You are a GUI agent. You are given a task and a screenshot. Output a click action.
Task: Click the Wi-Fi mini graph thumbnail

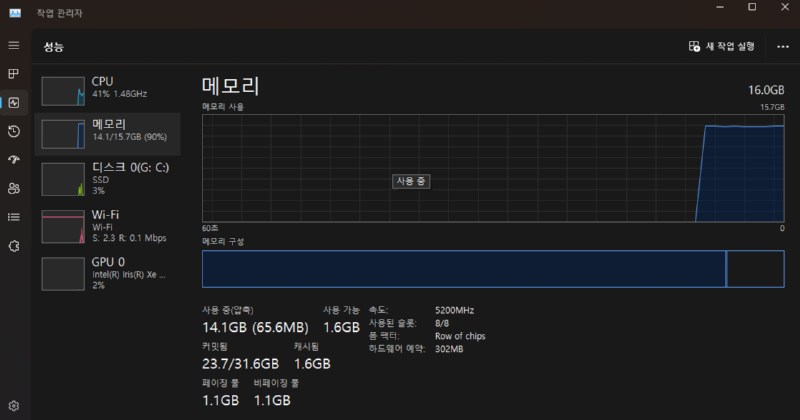(62, 227)
